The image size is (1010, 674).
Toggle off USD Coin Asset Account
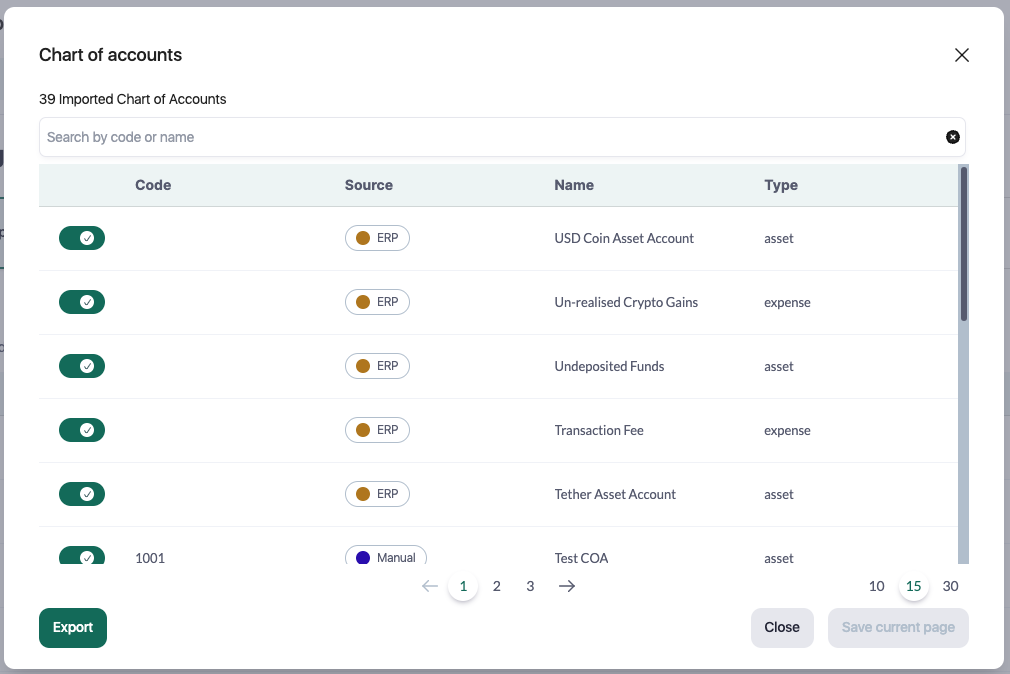[x=82, y=238]
